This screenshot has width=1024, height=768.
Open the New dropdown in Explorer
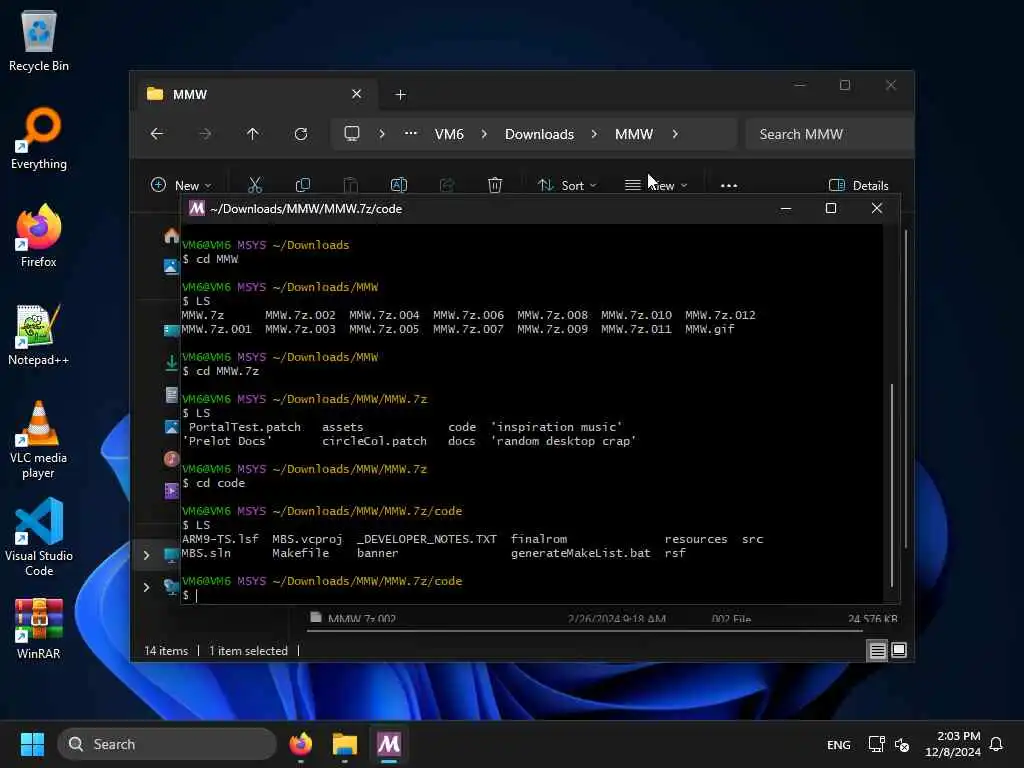coord(181,185)
